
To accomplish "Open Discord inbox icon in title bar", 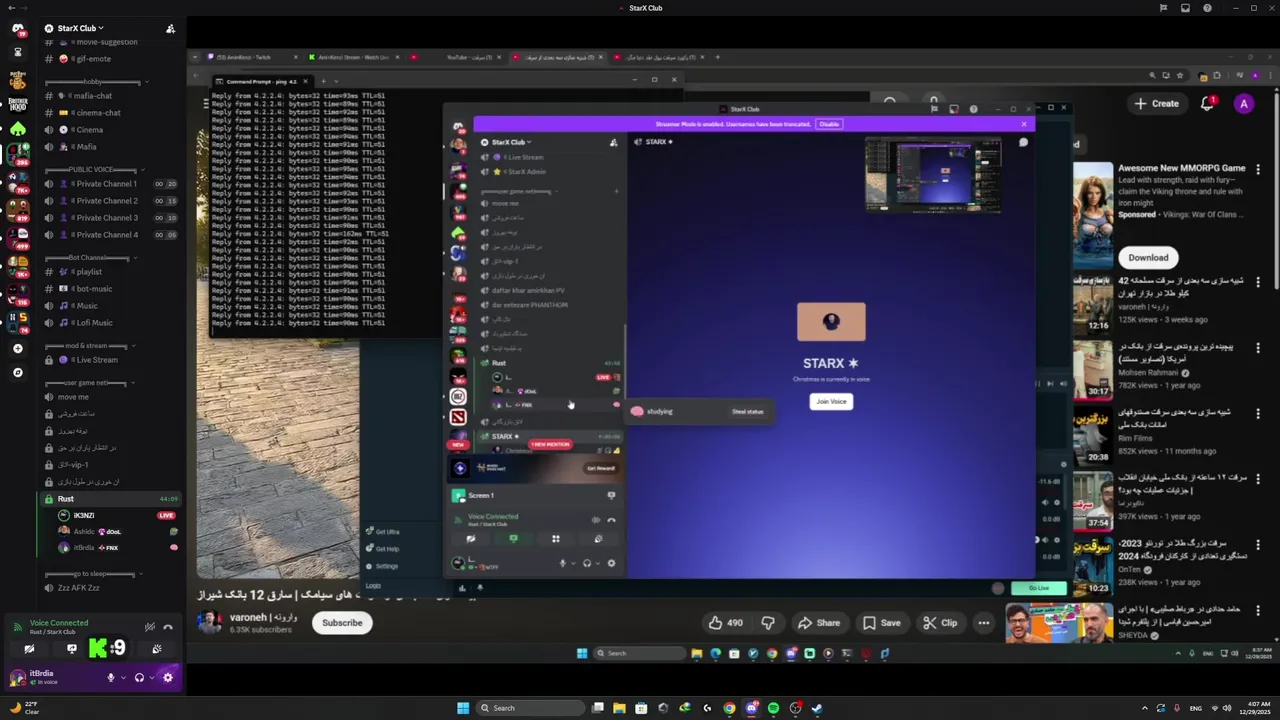I will coord(1185,8).
